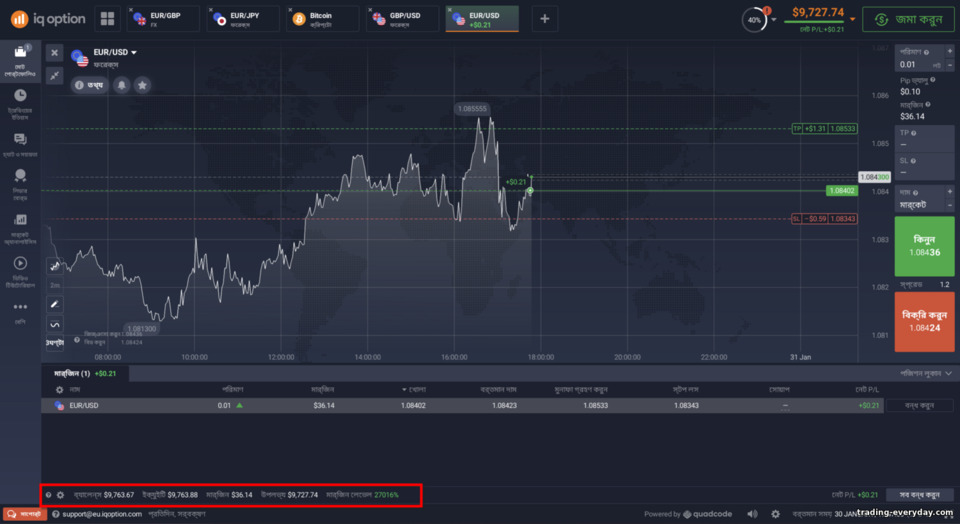The width and height of the screenshot is (960, 524).
Task: Add EUR/USD to favorites with star
Action: (x=142, y=85)
